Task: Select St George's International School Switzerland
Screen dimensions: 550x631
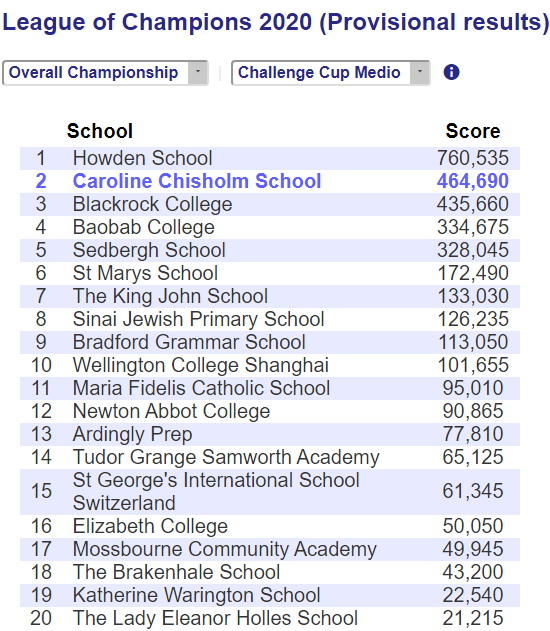Action: click(216, 491)
